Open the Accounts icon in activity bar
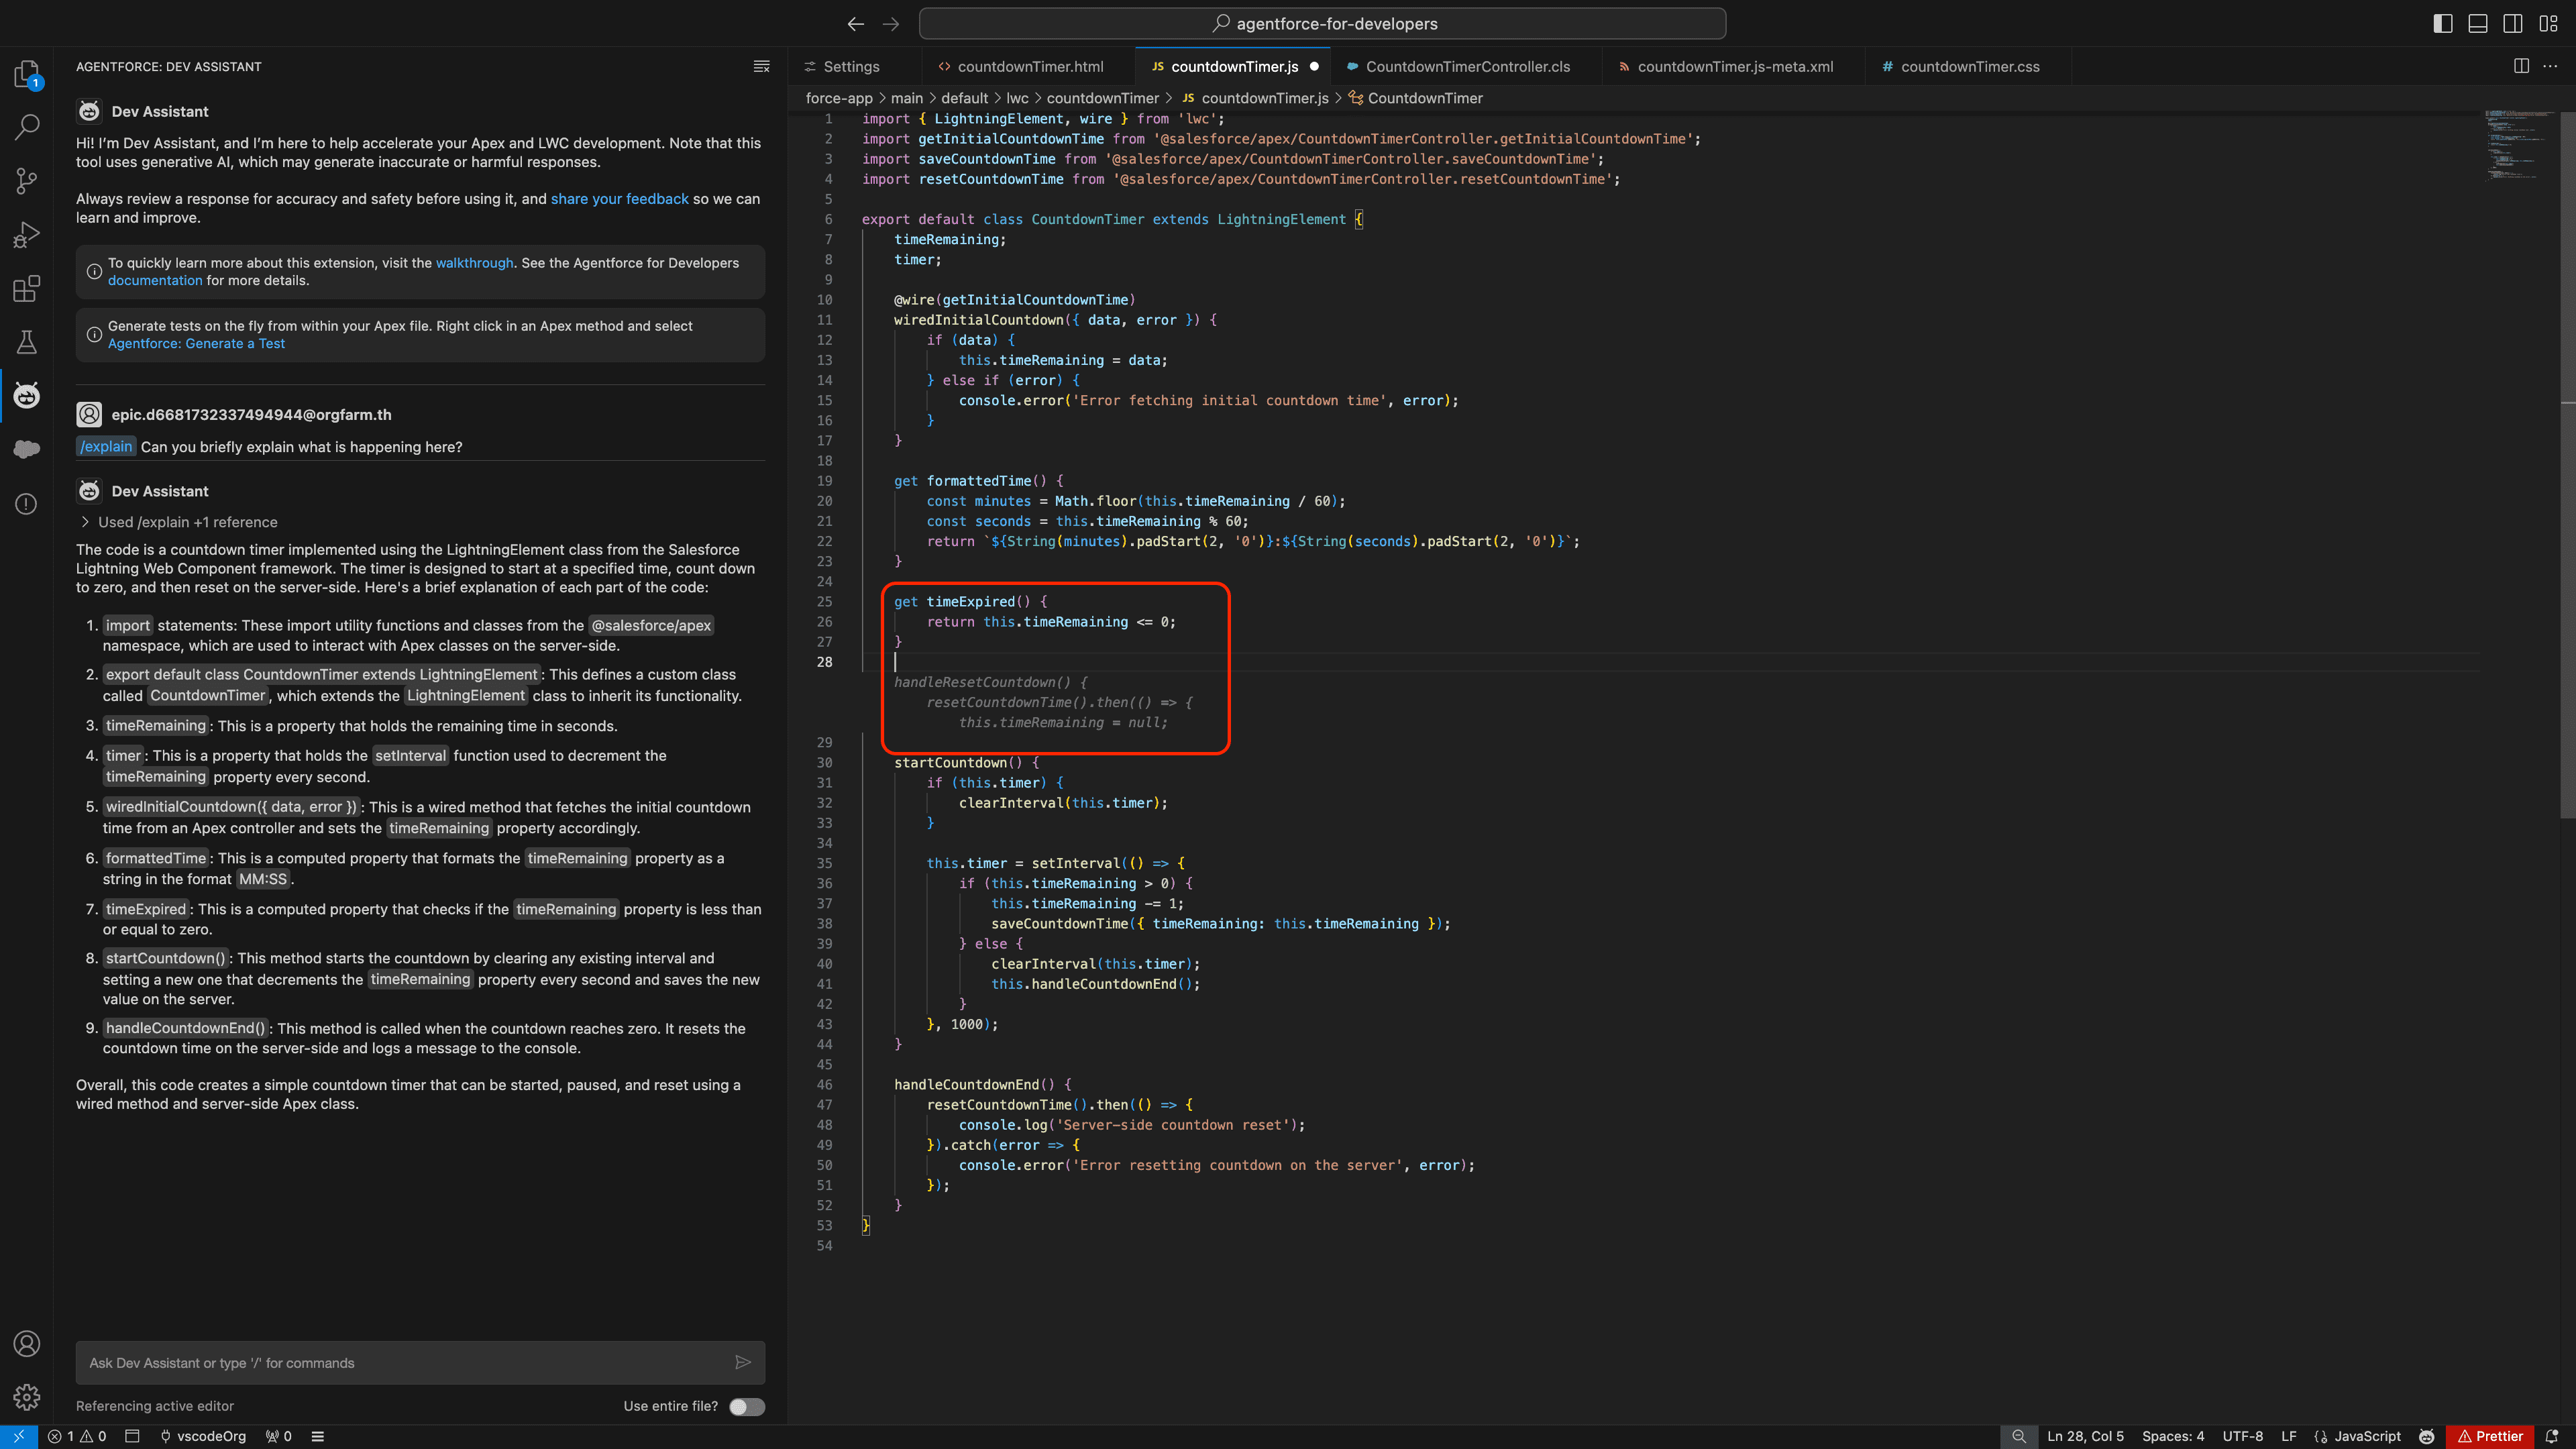Image resolution: width=2576 pixels, height=1449 pixels. 27,1343
